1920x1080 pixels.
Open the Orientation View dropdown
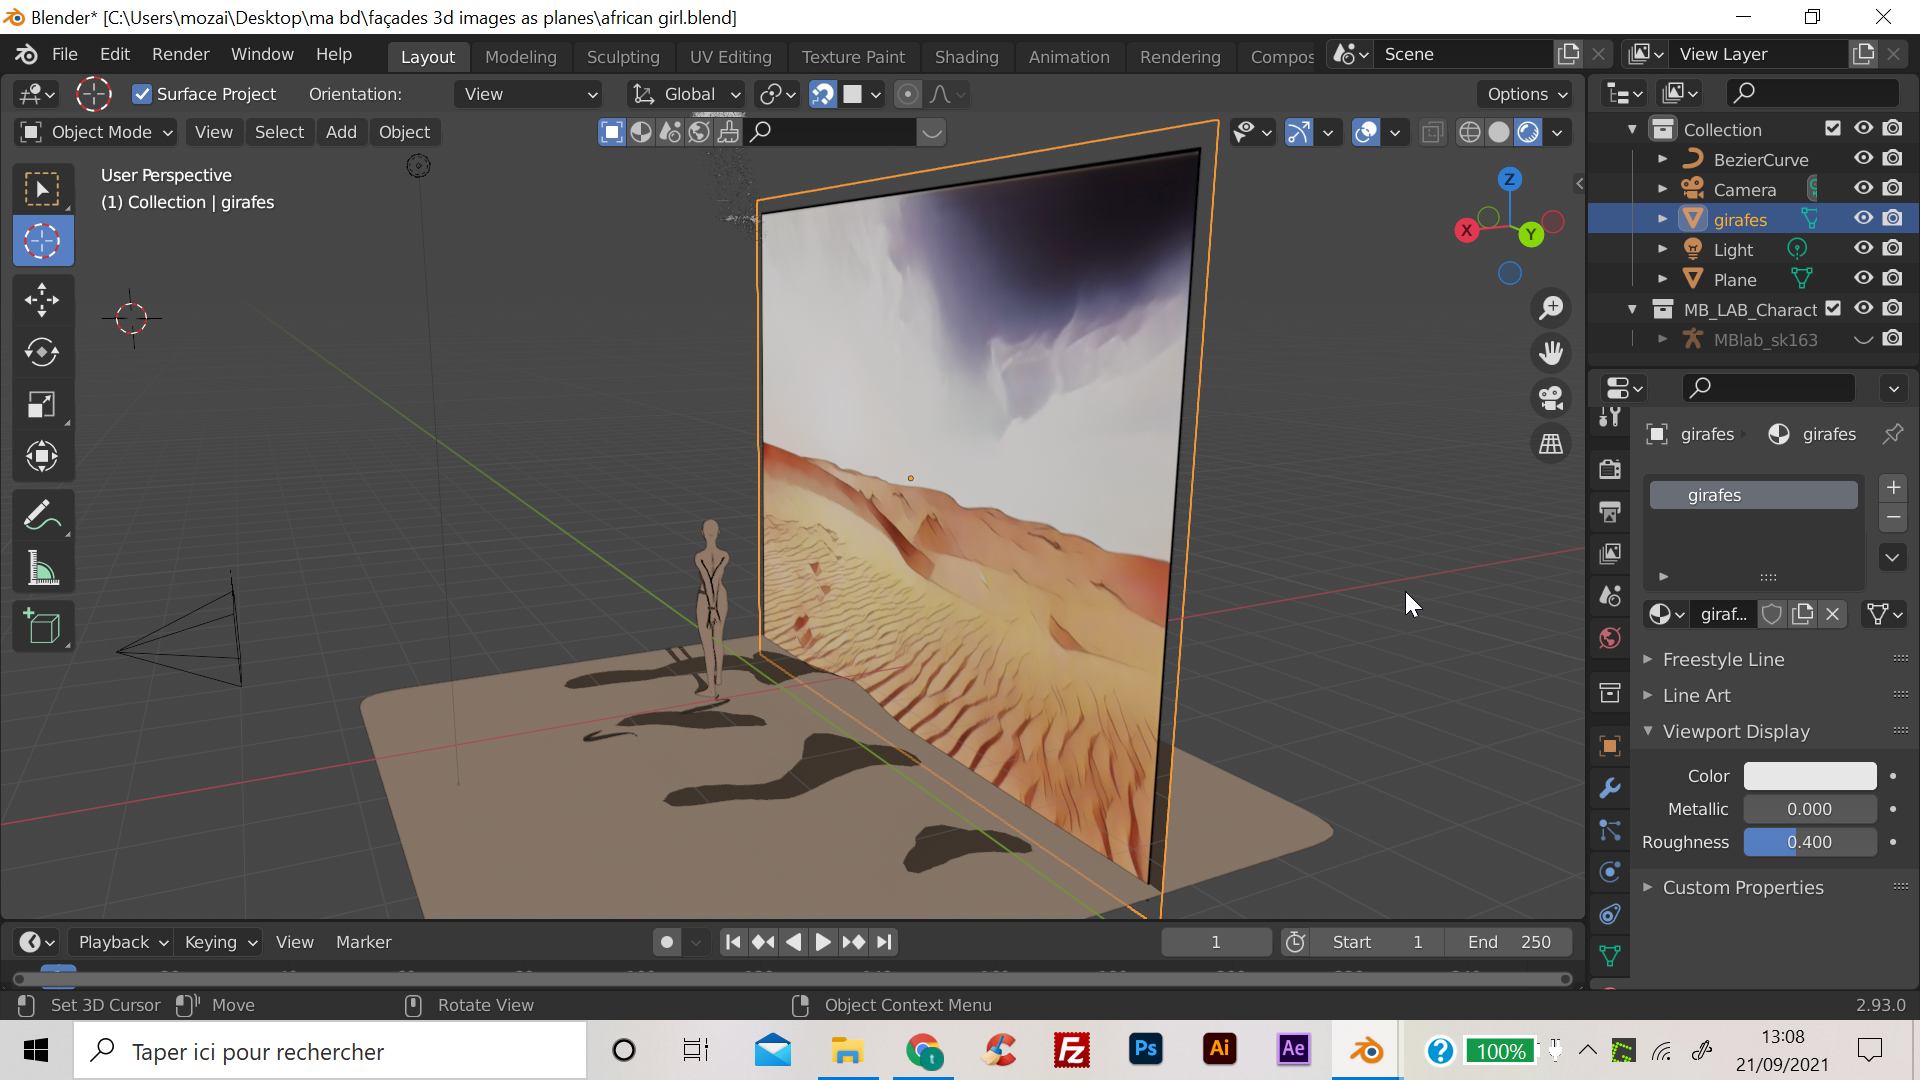pos(529,94)
